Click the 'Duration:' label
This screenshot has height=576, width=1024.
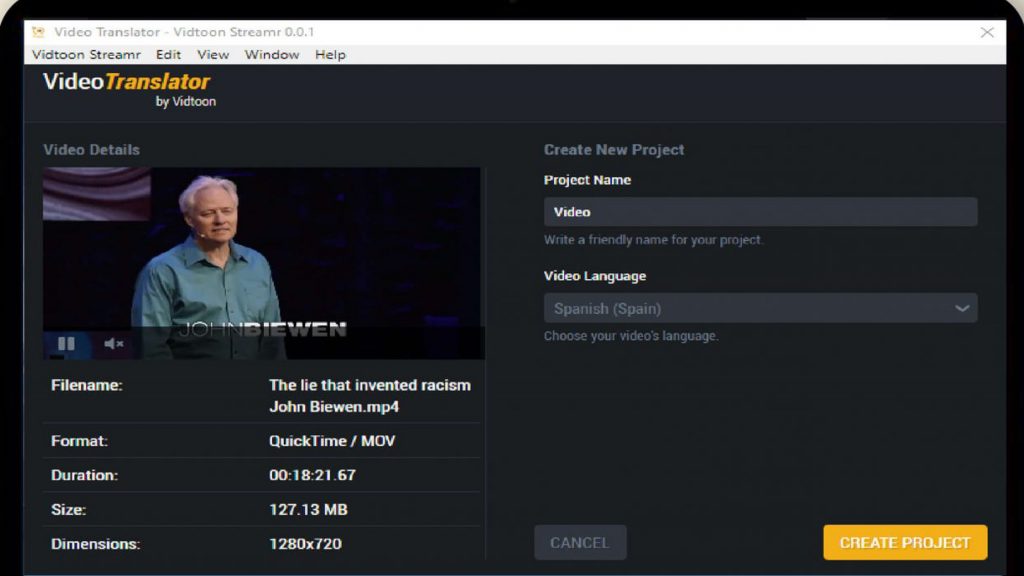click(84, 475)
